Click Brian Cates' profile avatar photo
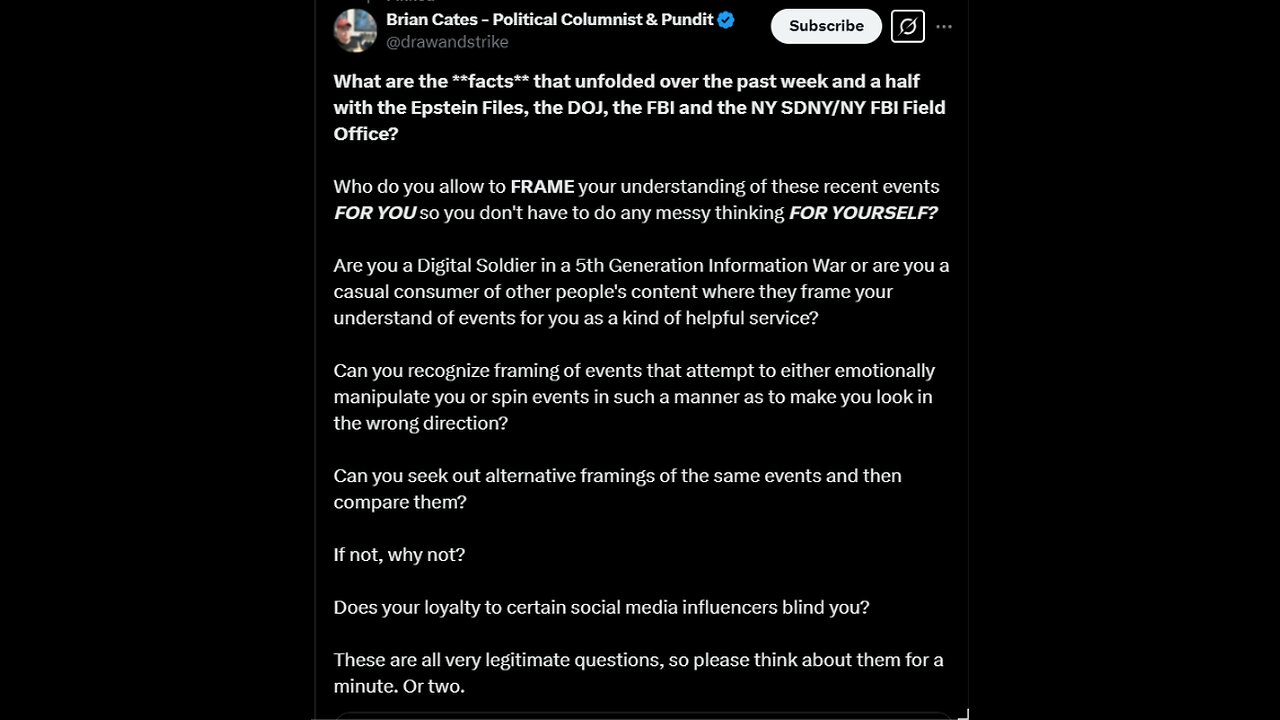 click(x=355, y=30)
